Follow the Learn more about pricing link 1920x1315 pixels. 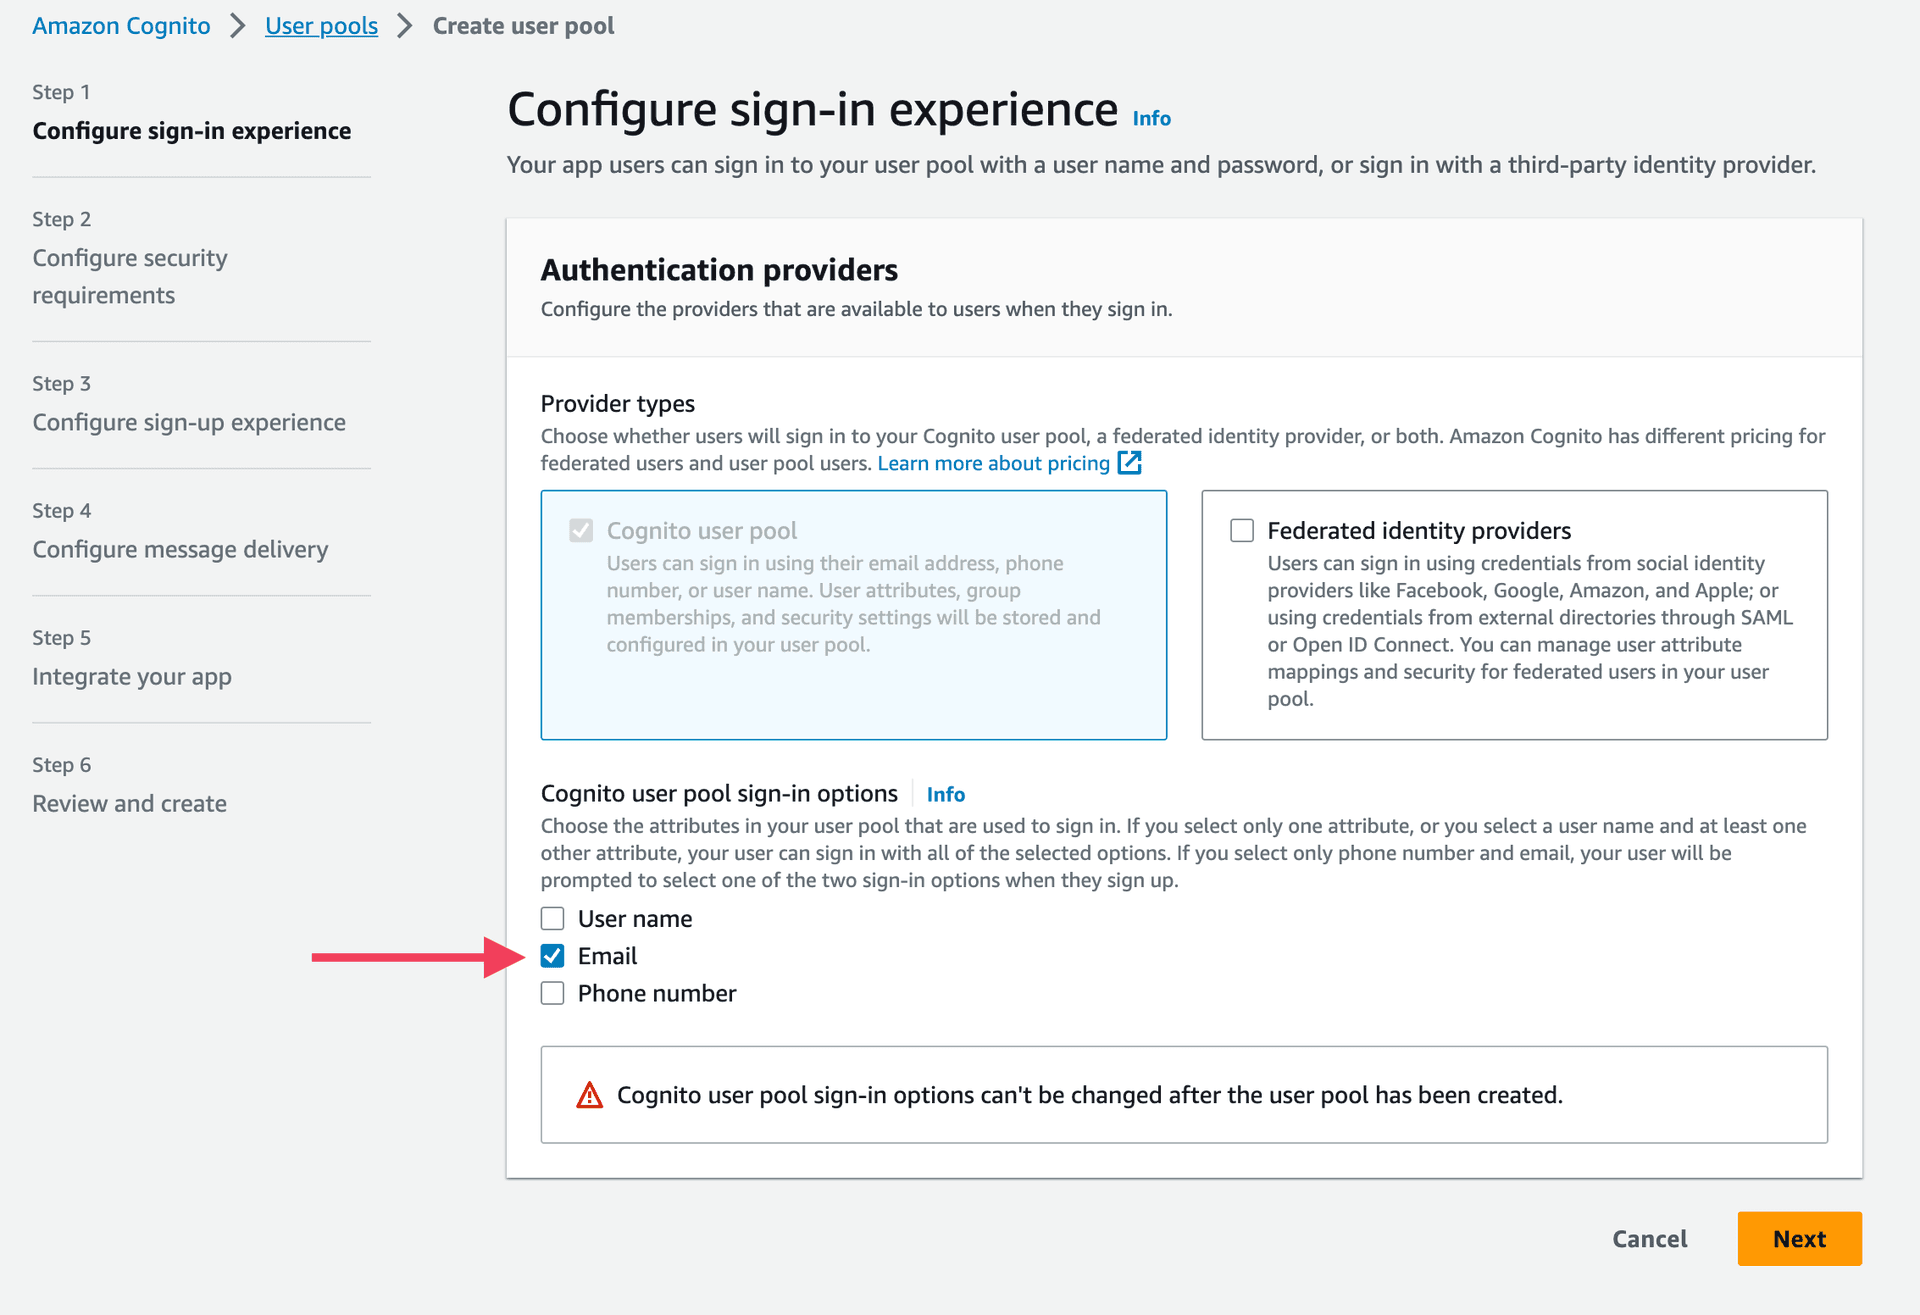point(993,463)
